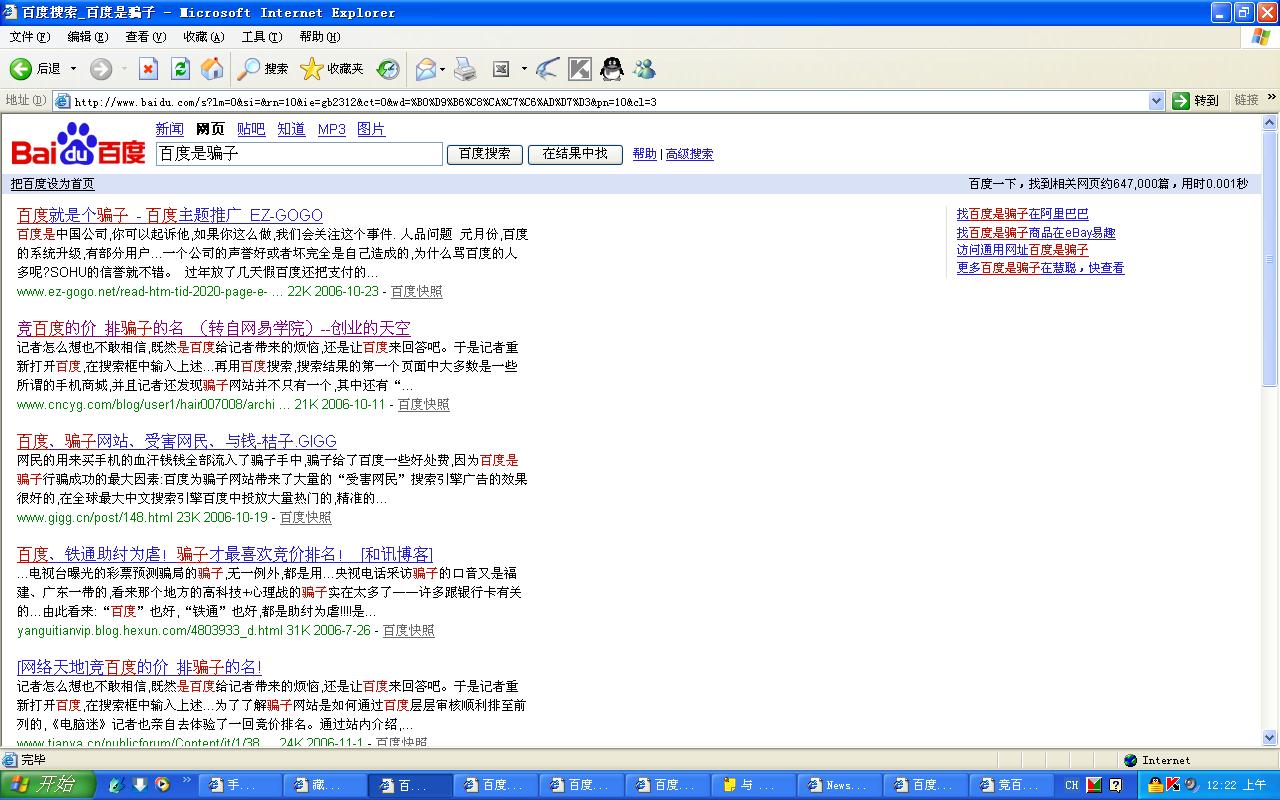This screenshot has height=800, width=1280.
Task: Expand the 链接 links toolbar chevron
Action: pyautogui.click(x=1272, y=98)
